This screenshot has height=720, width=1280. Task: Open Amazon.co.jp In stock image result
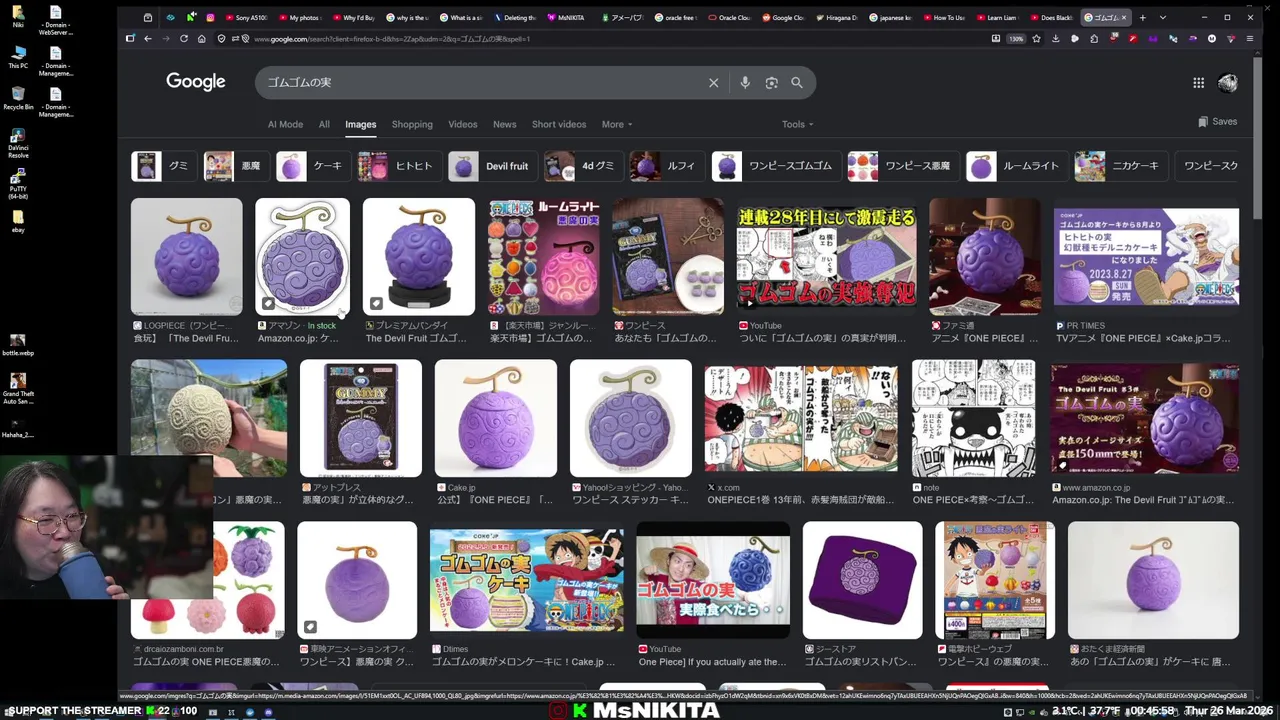point(302,257)
